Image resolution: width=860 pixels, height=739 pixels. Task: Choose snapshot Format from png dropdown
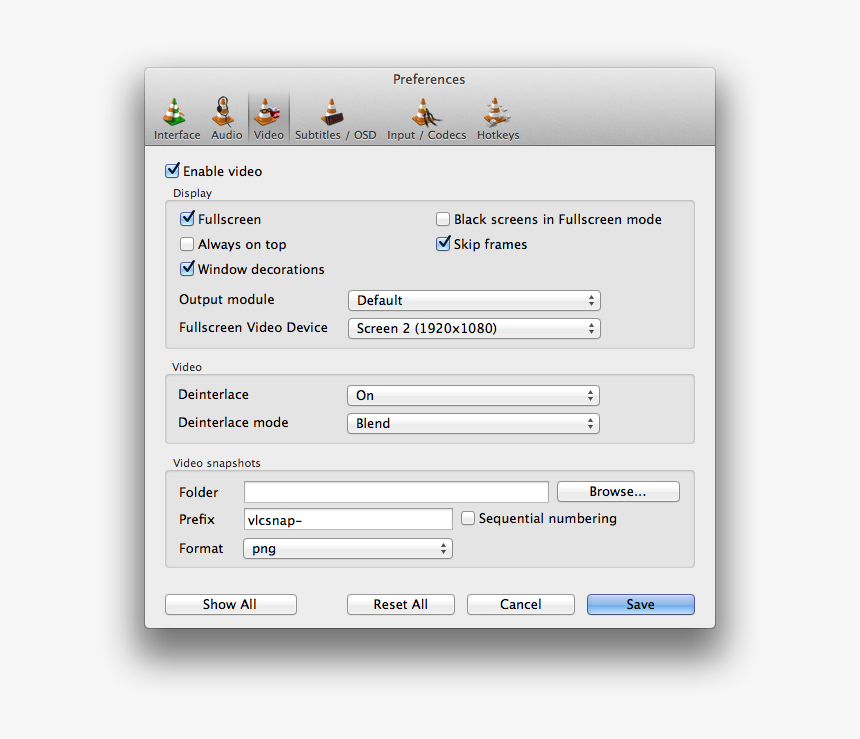[x=347, y=548]
